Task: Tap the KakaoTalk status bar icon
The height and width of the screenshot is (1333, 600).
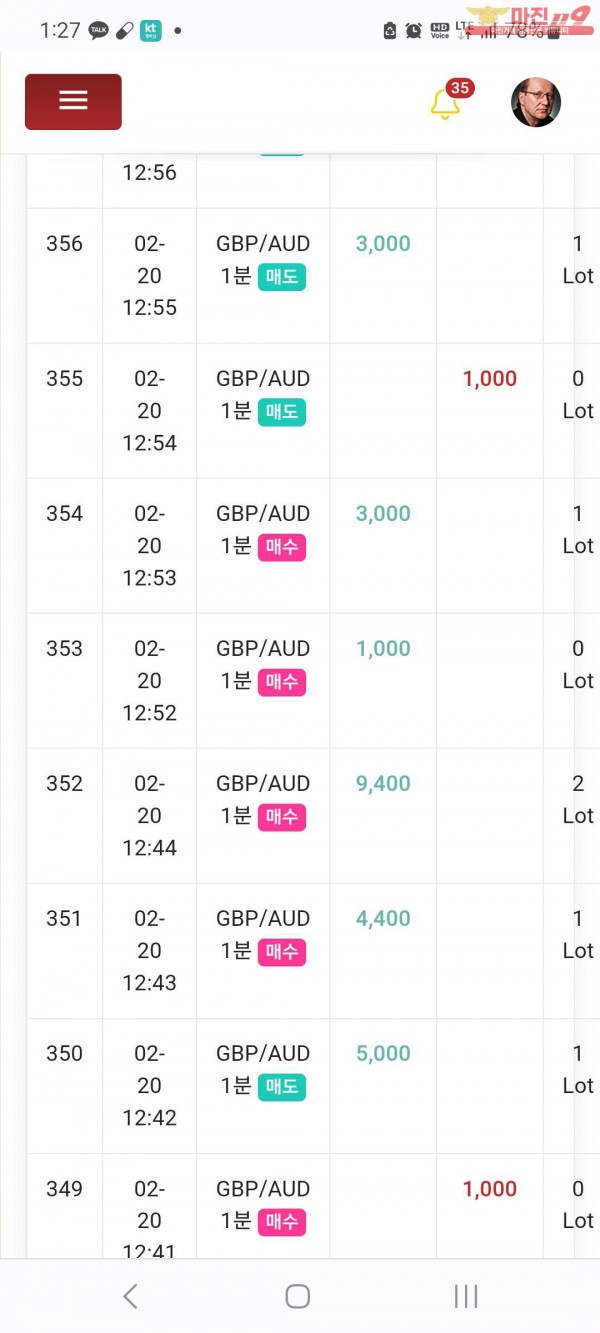Action: click(98, 30)
